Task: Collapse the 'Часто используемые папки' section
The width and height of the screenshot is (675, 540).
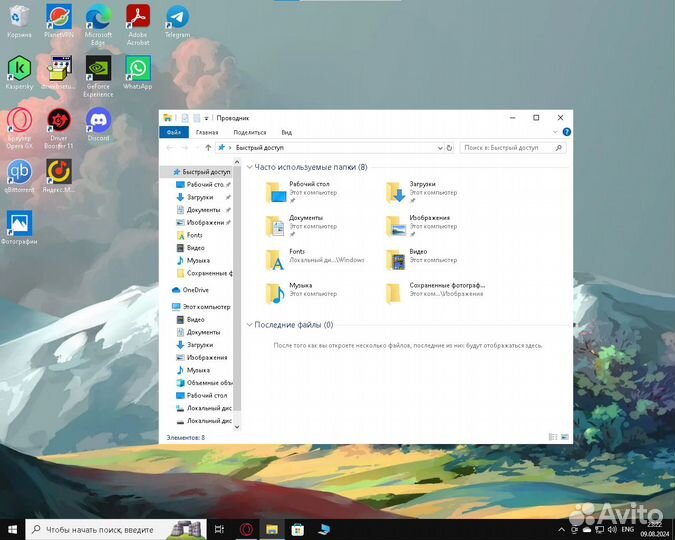Action: pos(250,167)
